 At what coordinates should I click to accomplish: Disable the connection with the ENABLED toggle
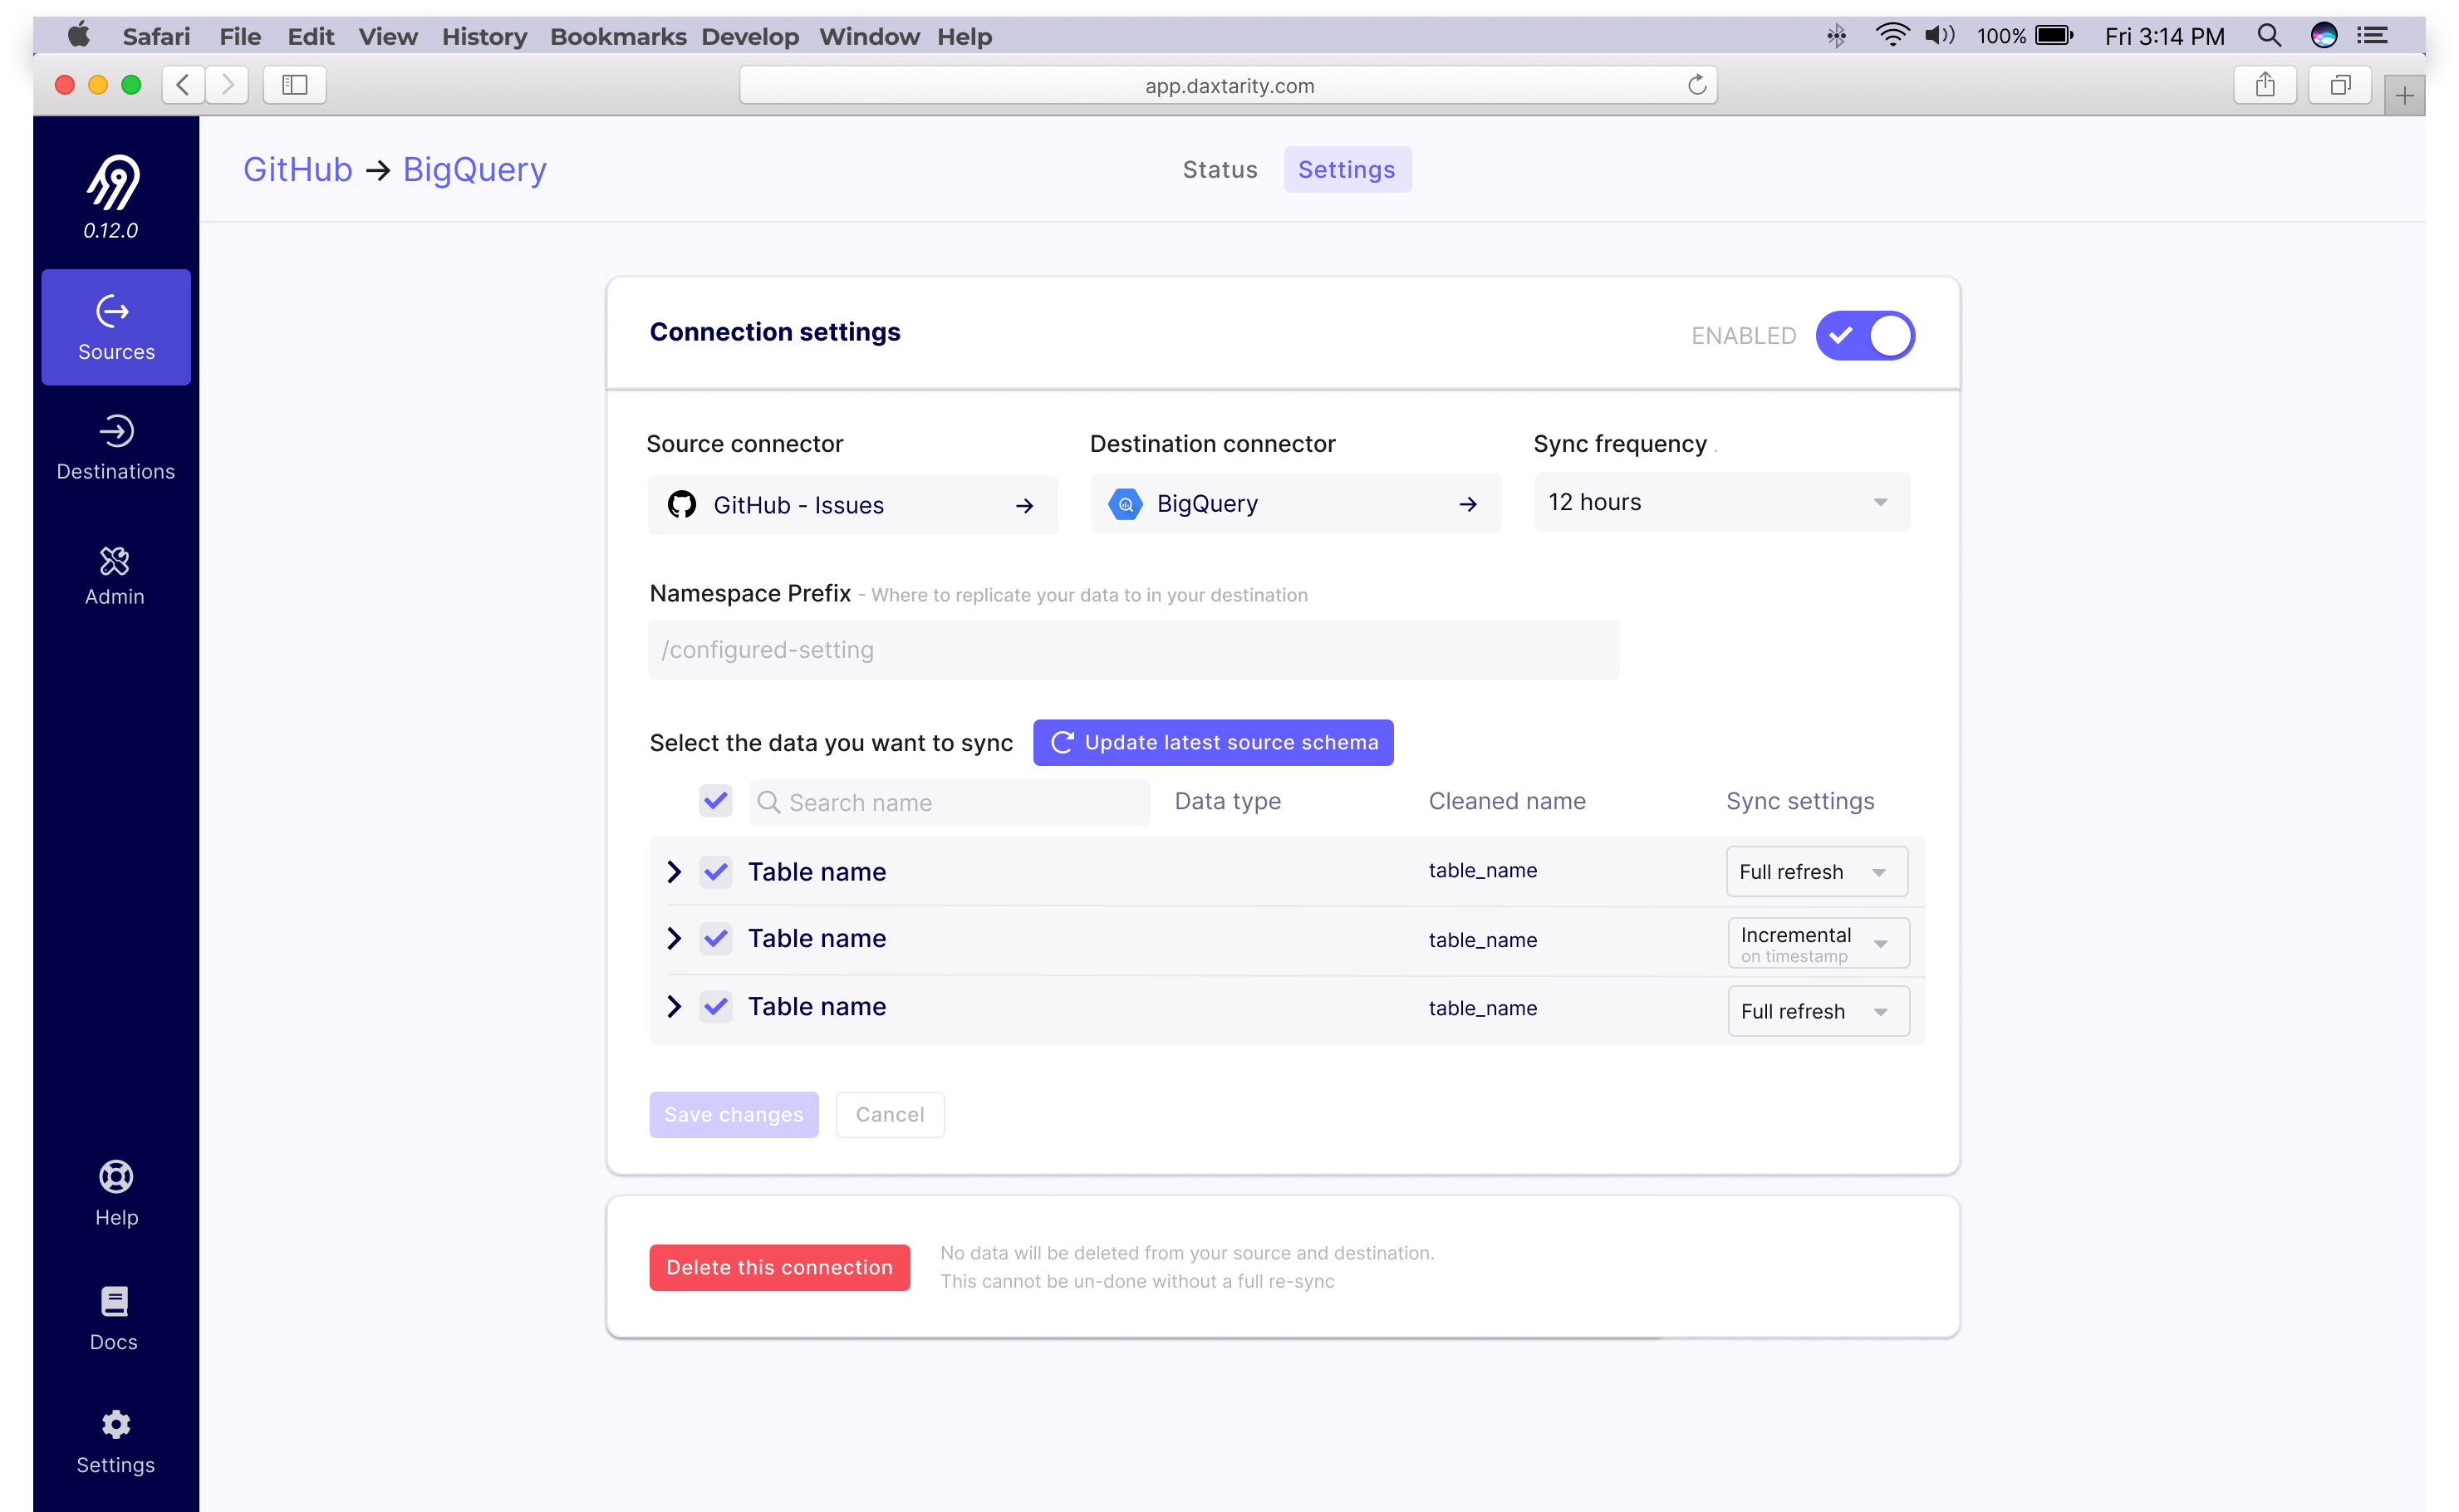coord(1864,335)
